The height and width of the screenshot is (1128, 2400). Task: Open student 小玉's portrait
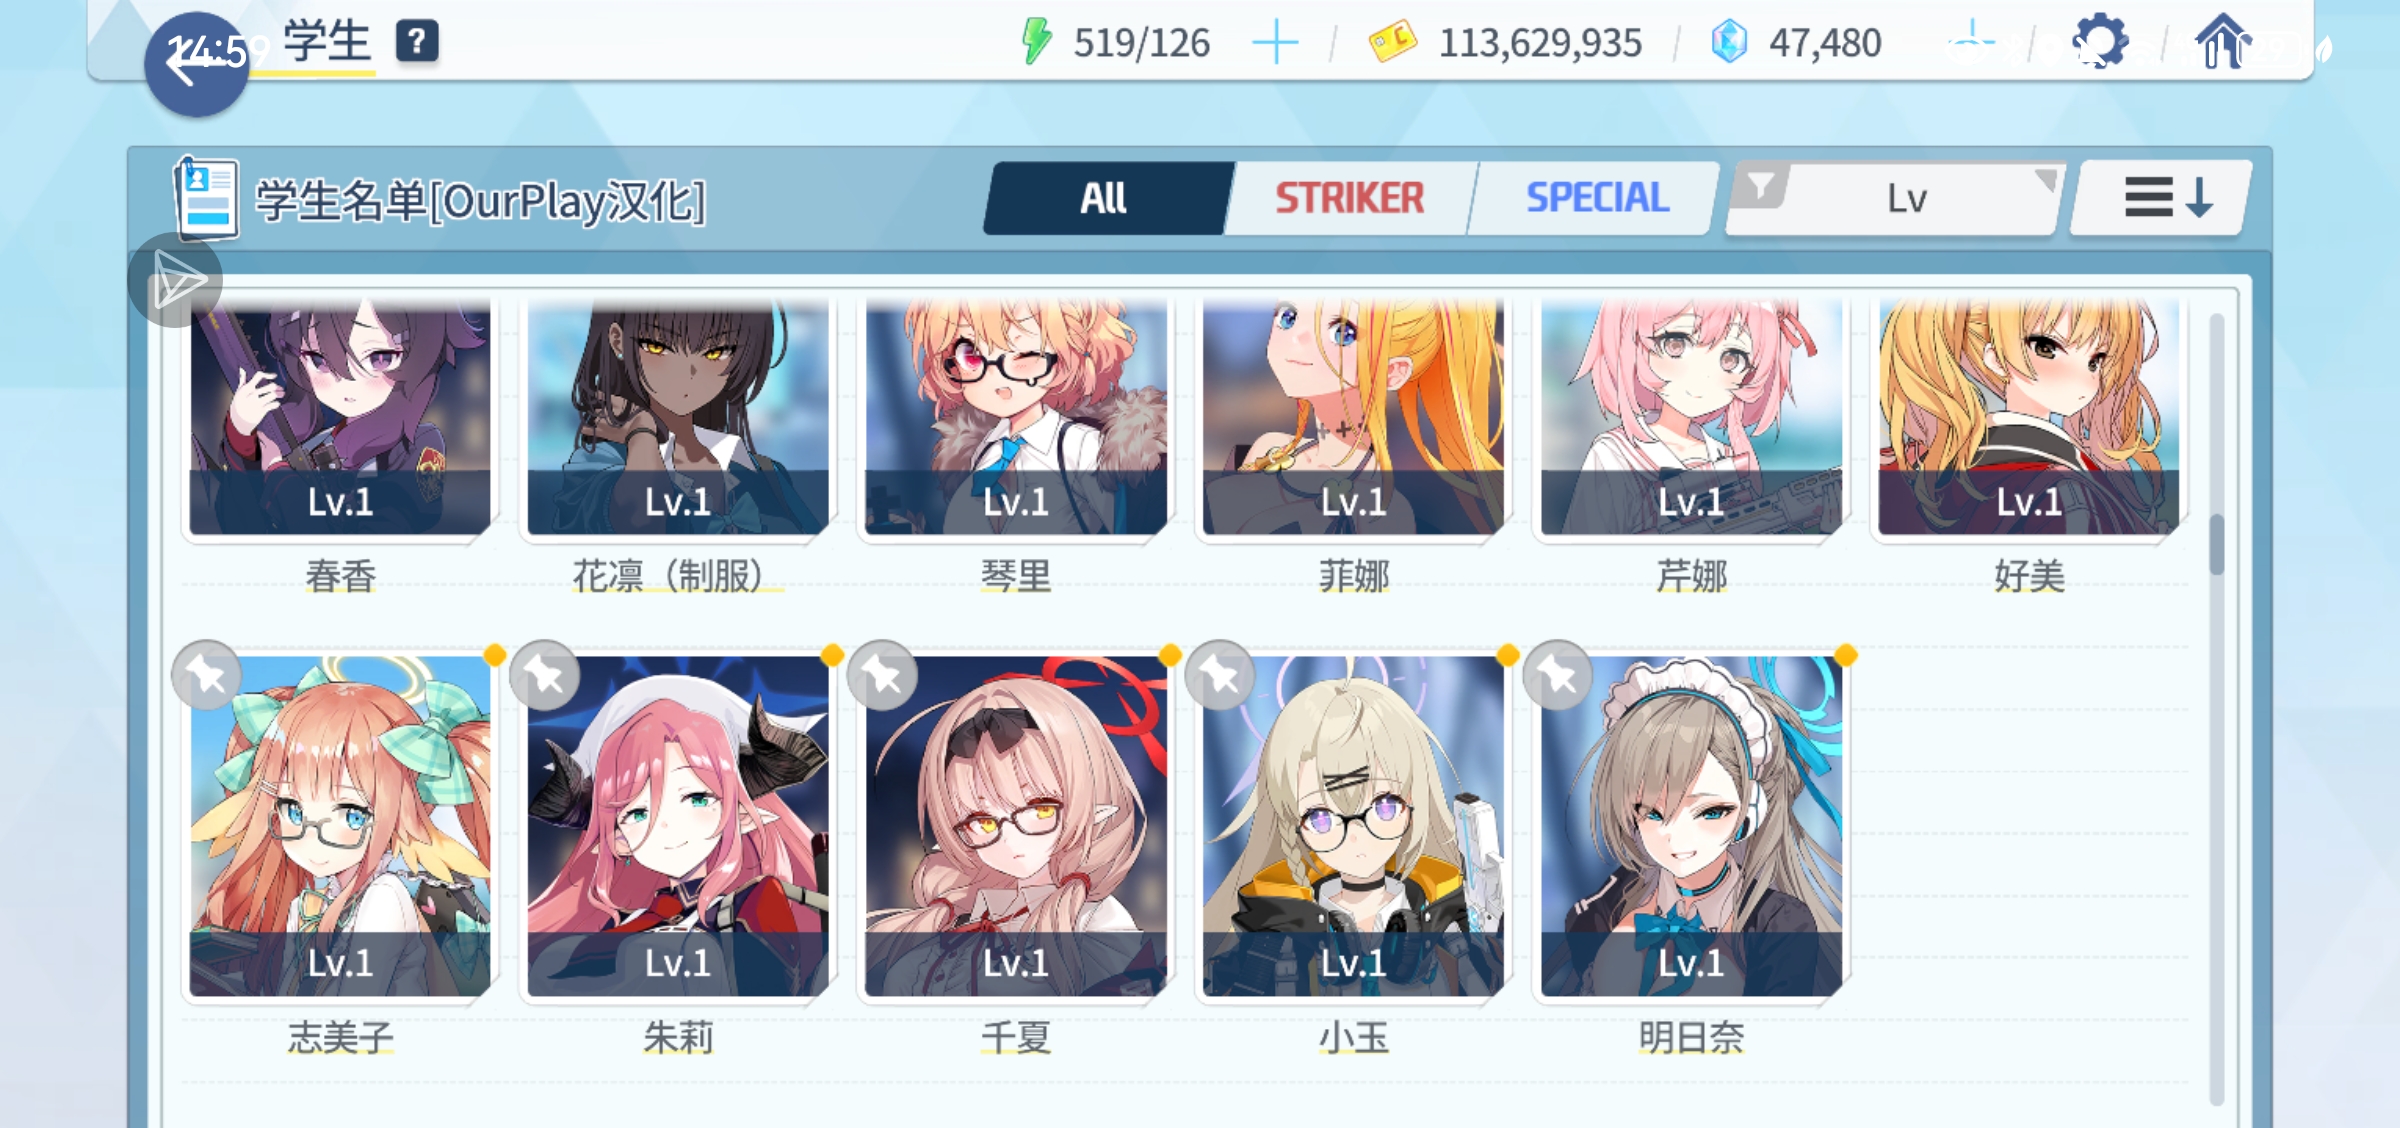[x=1353, y=826]
